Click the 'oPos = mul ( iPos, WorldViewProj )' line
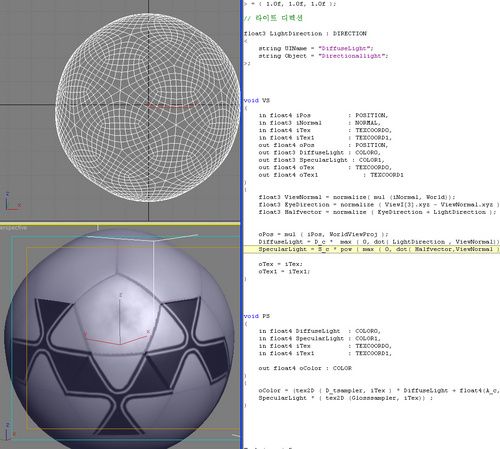Image resolution: width=500 pixels, height=449 pixels. (x=323, y=234)
